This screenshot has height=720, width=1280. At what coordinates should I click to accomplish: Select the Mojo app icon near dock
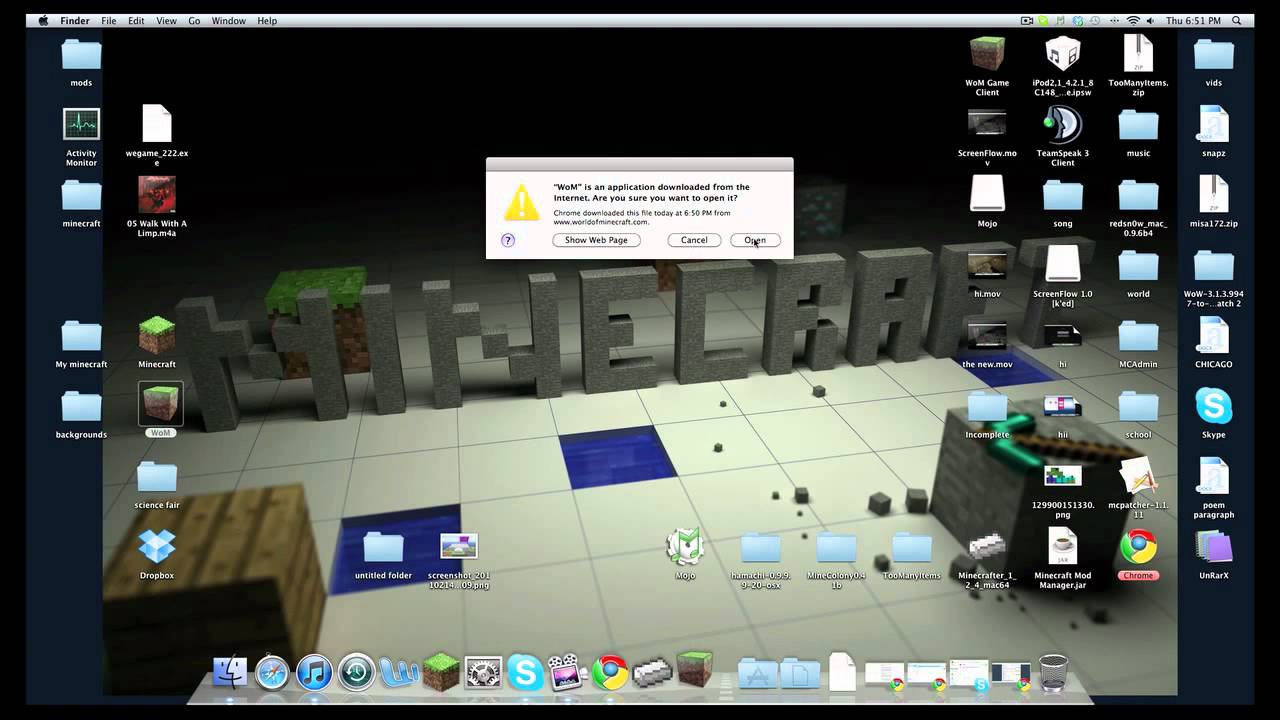coord(685,547)
